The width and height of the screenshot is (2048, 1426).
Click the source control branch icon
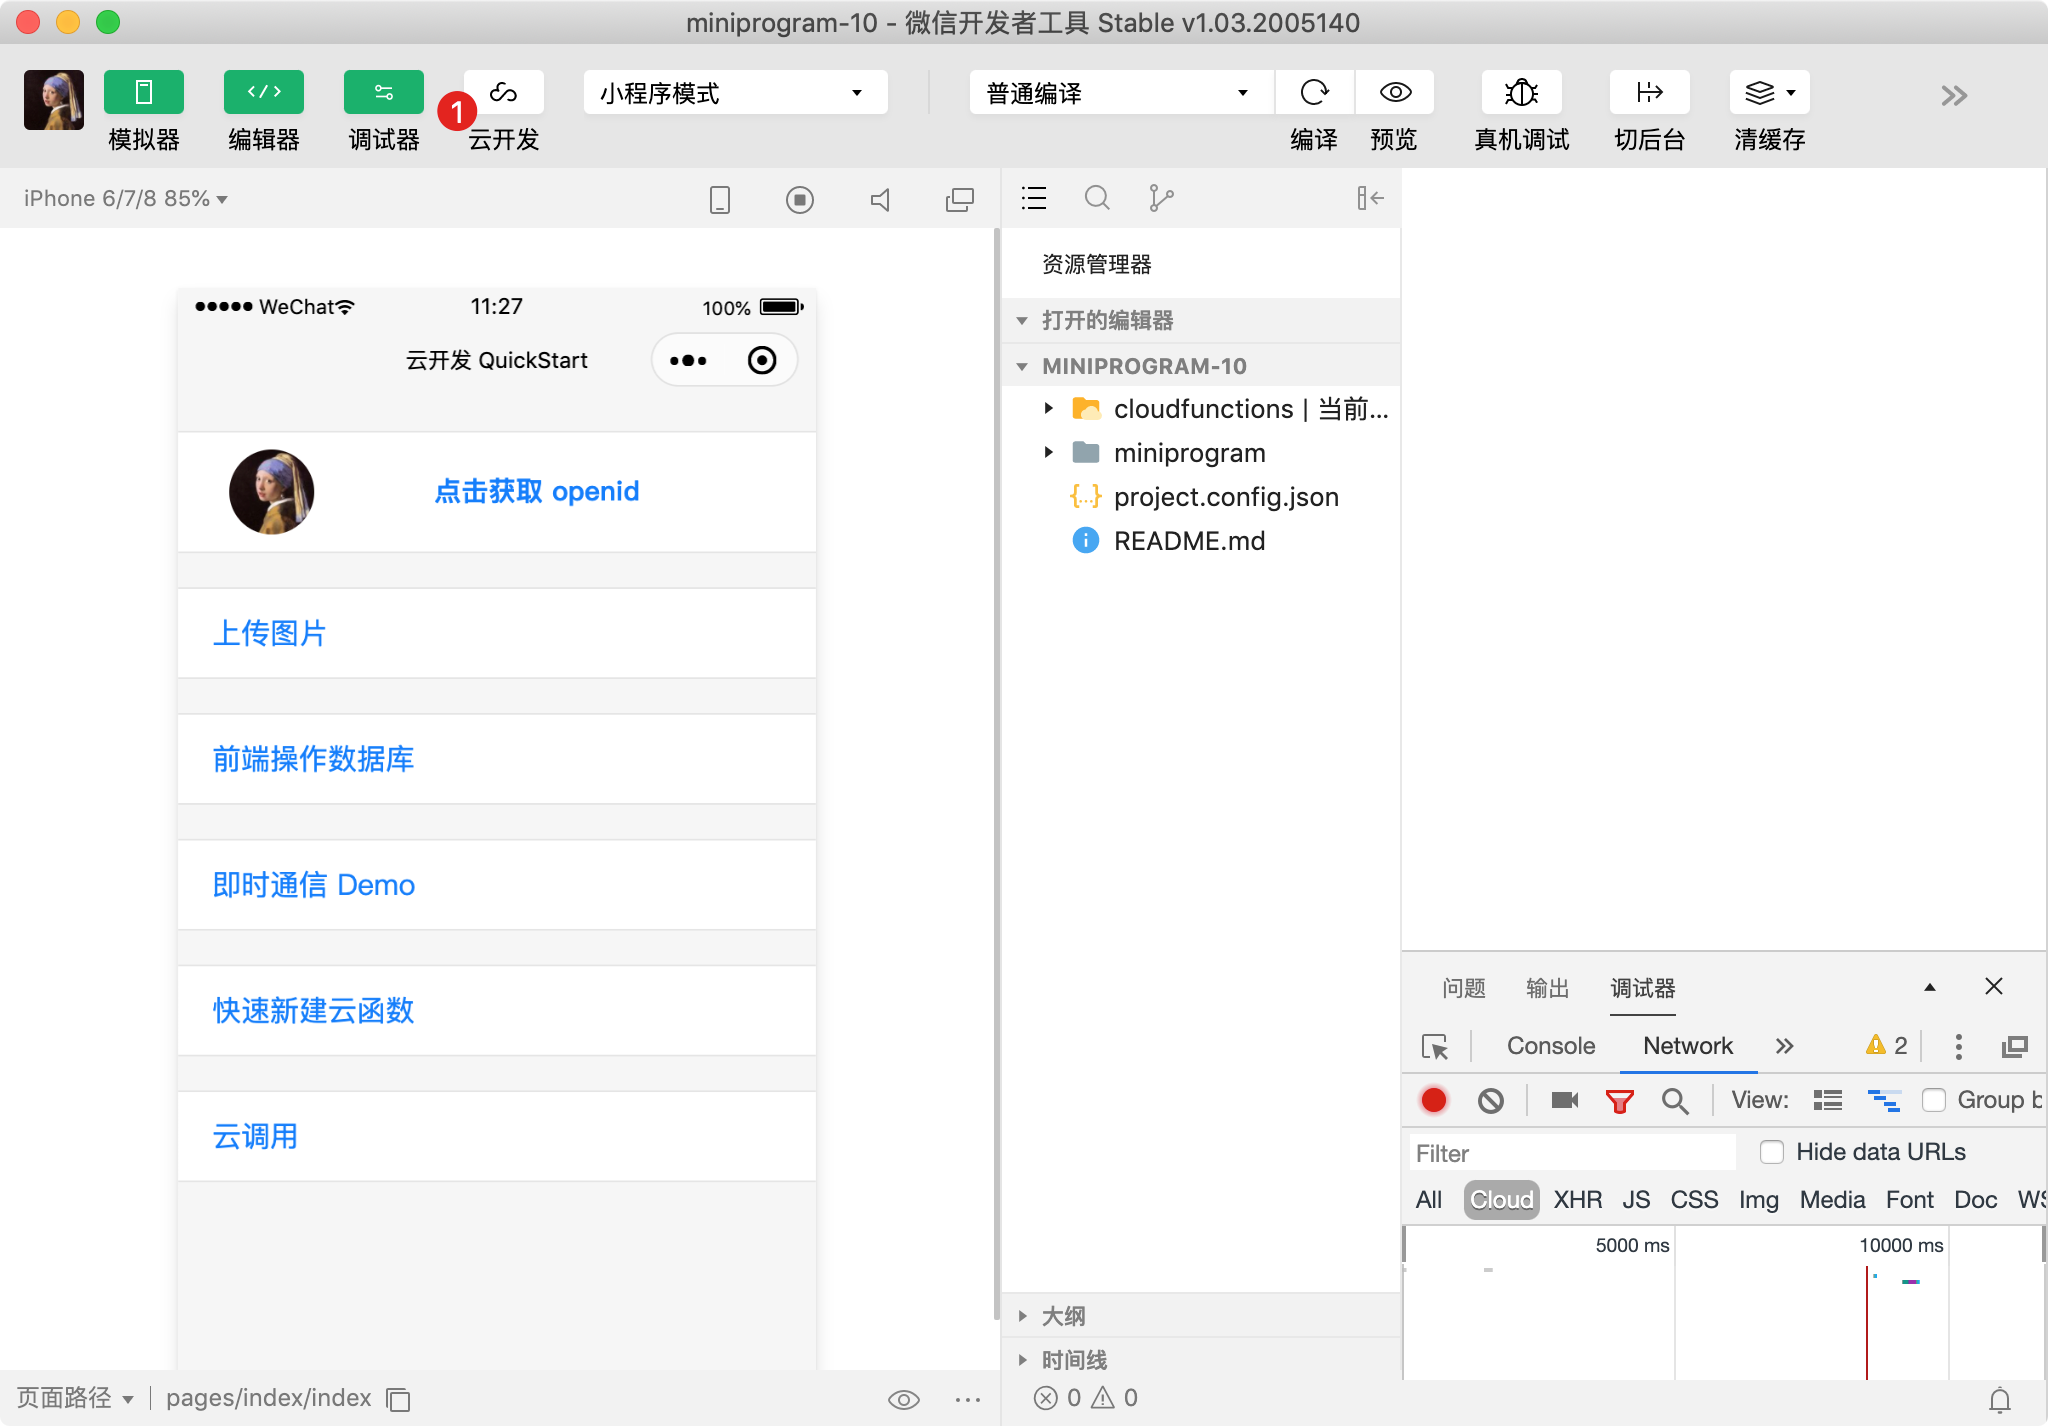[1160, 198]
